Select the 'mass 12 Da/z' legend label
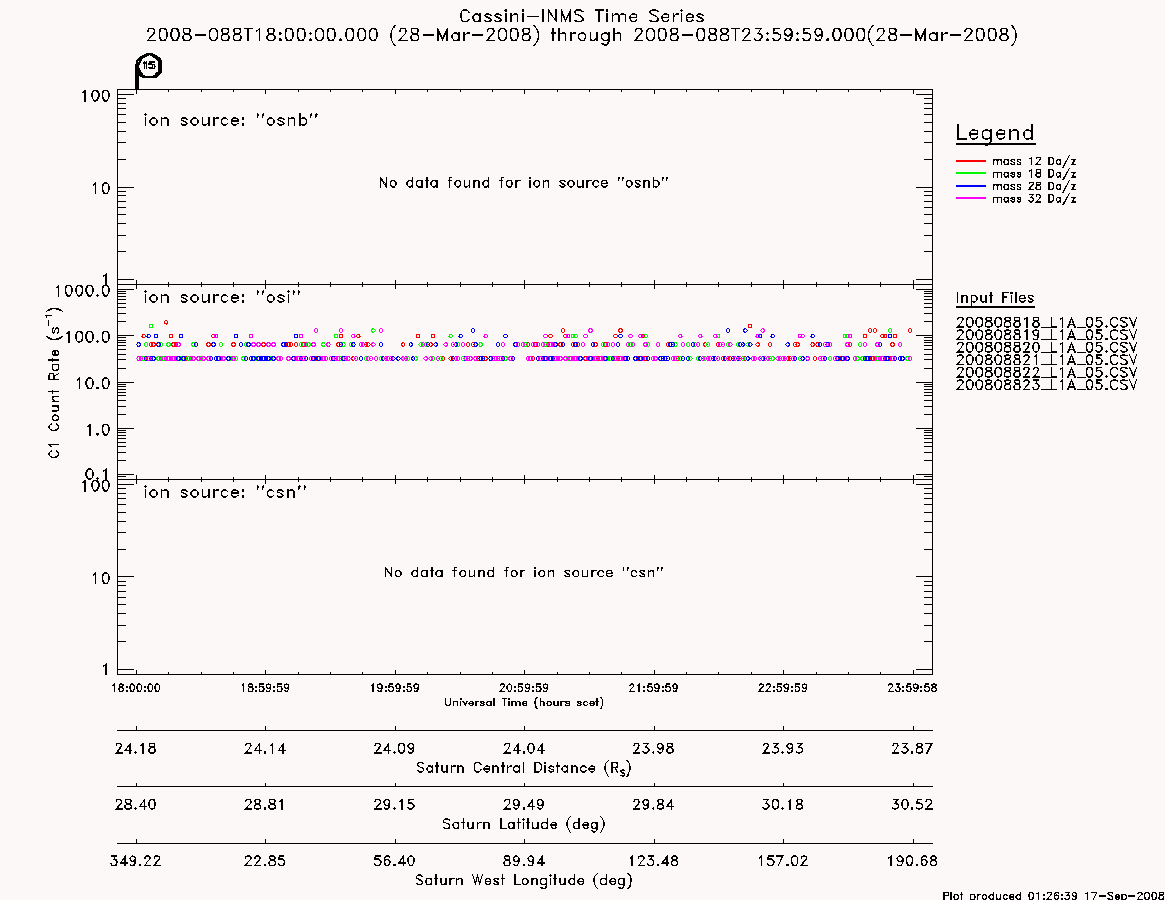 (x=1034, y=161)
